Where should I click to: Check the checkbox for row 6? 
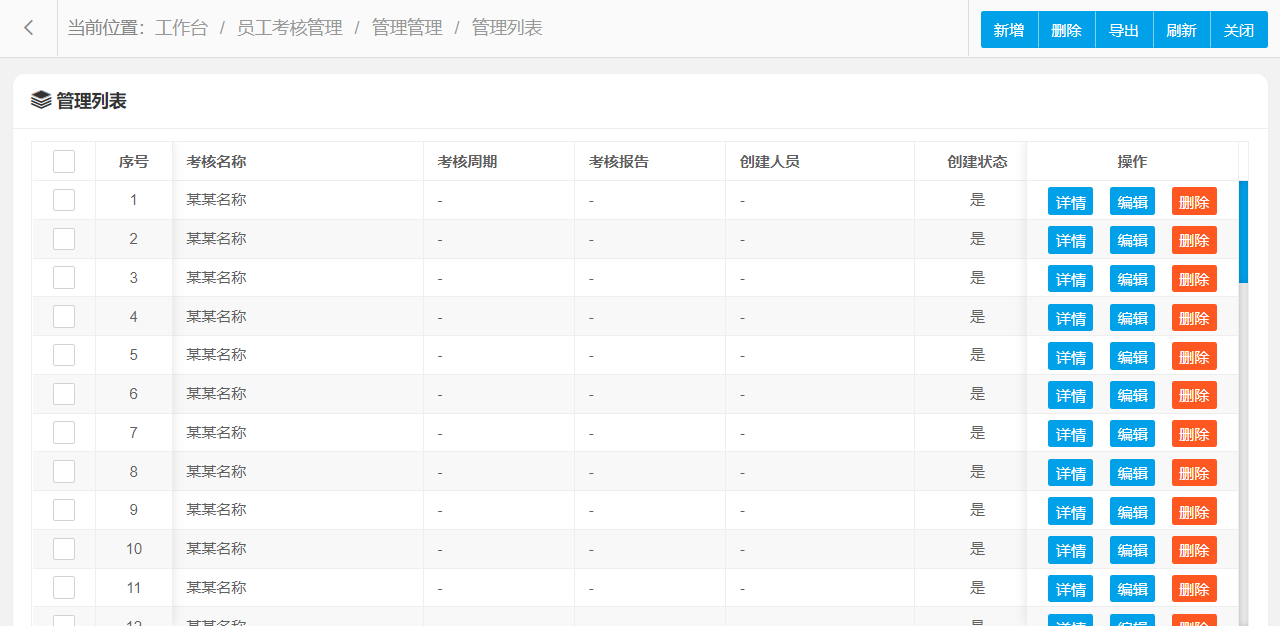pyautogui.click(x=64, y=394)
